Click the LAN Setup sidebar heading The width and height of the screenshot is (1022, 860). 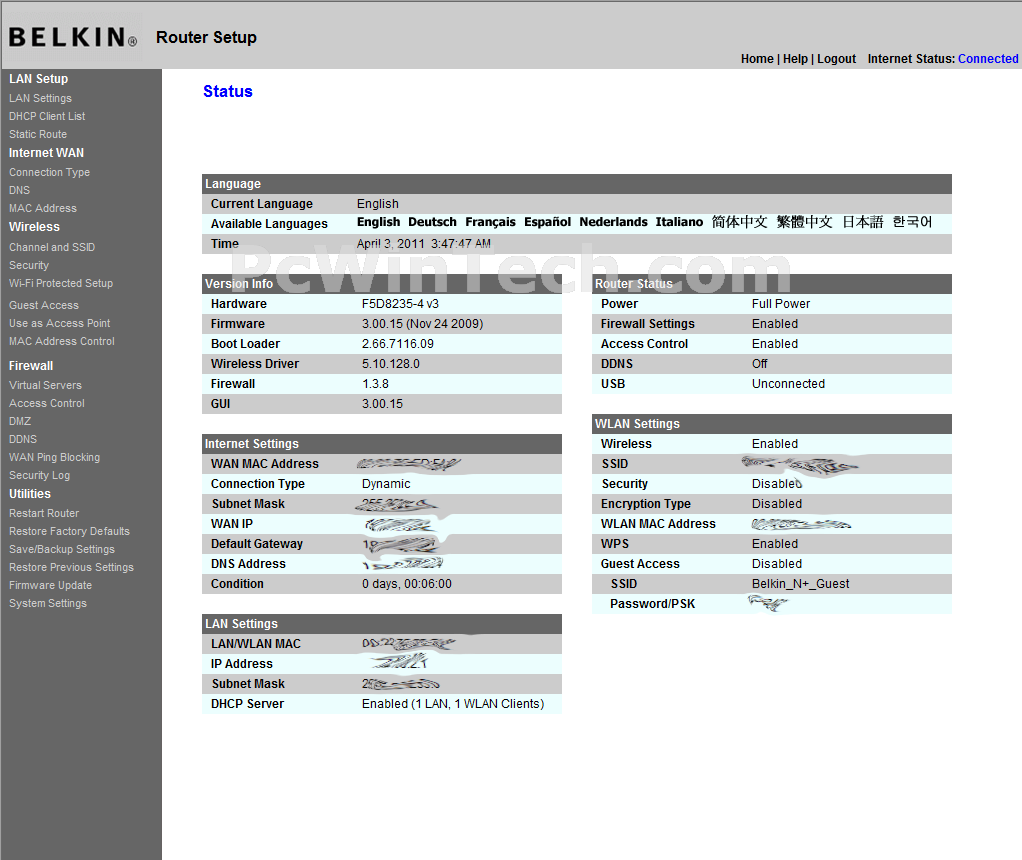pos(38,79)
